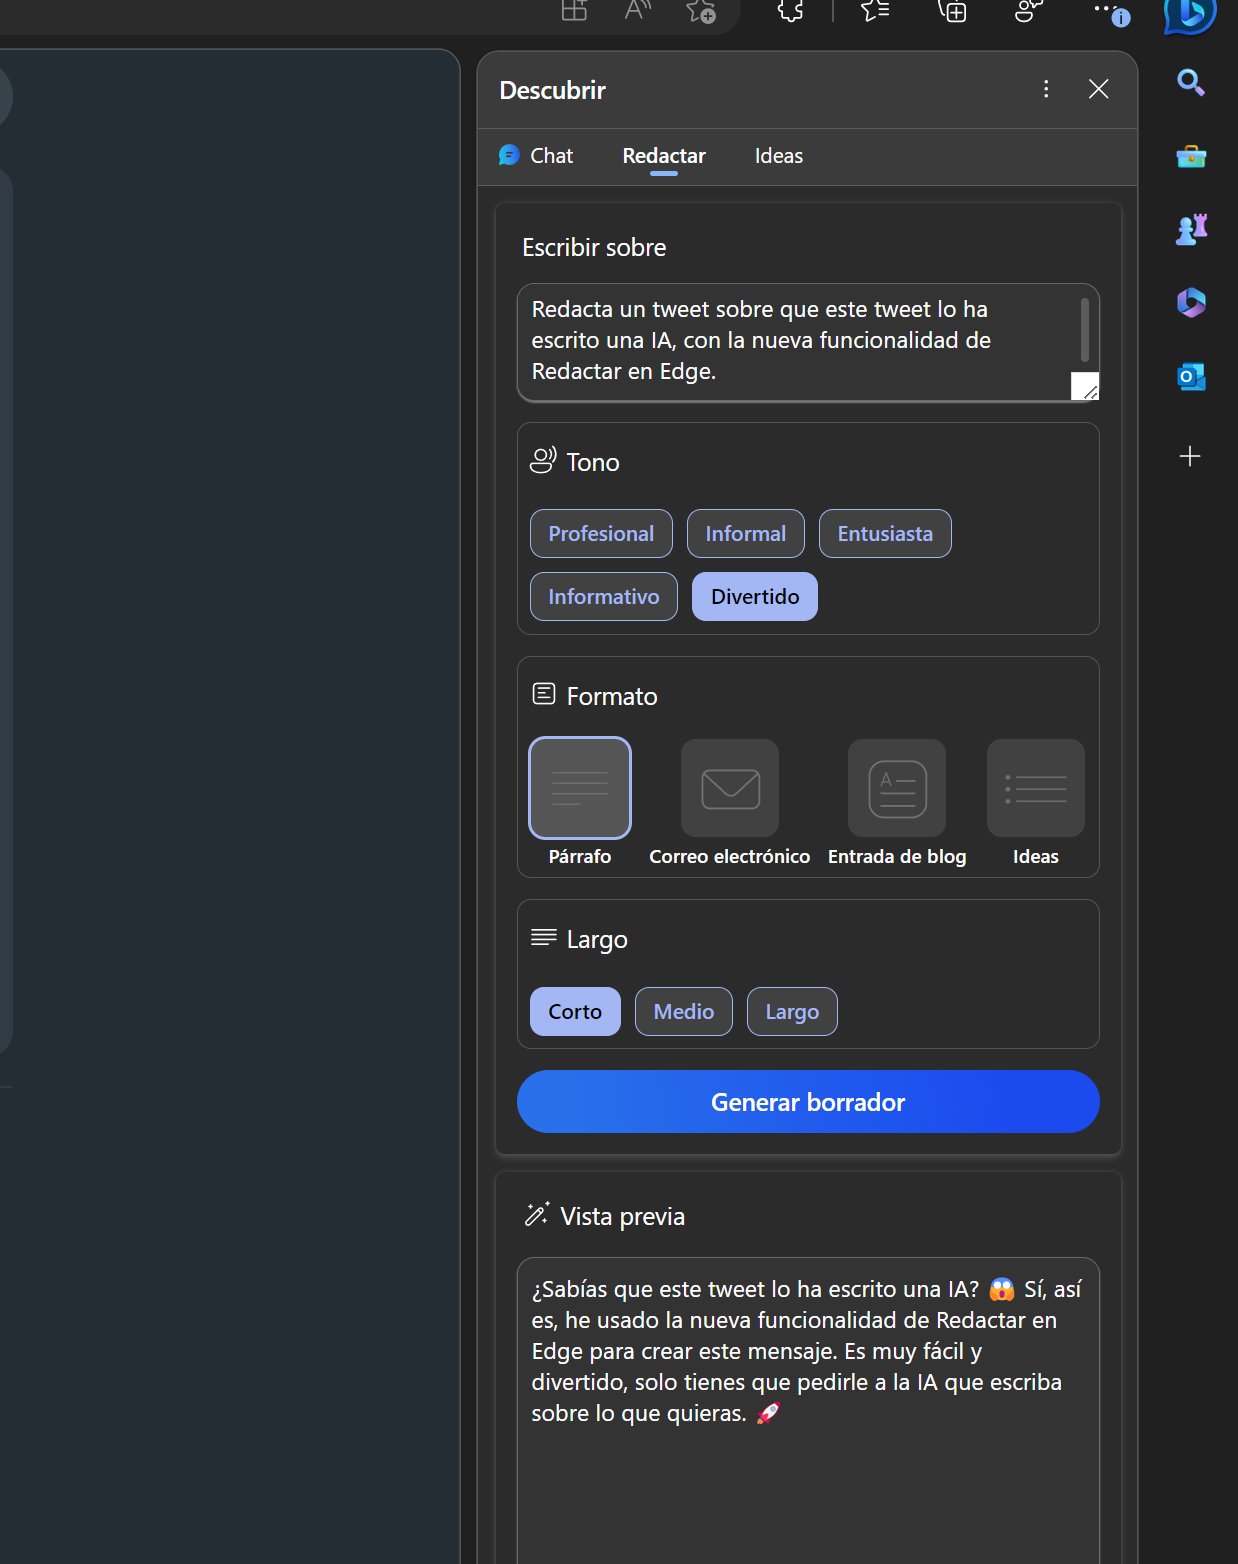Set length to Medio

pyautogui.click(x=684, y=1012)
